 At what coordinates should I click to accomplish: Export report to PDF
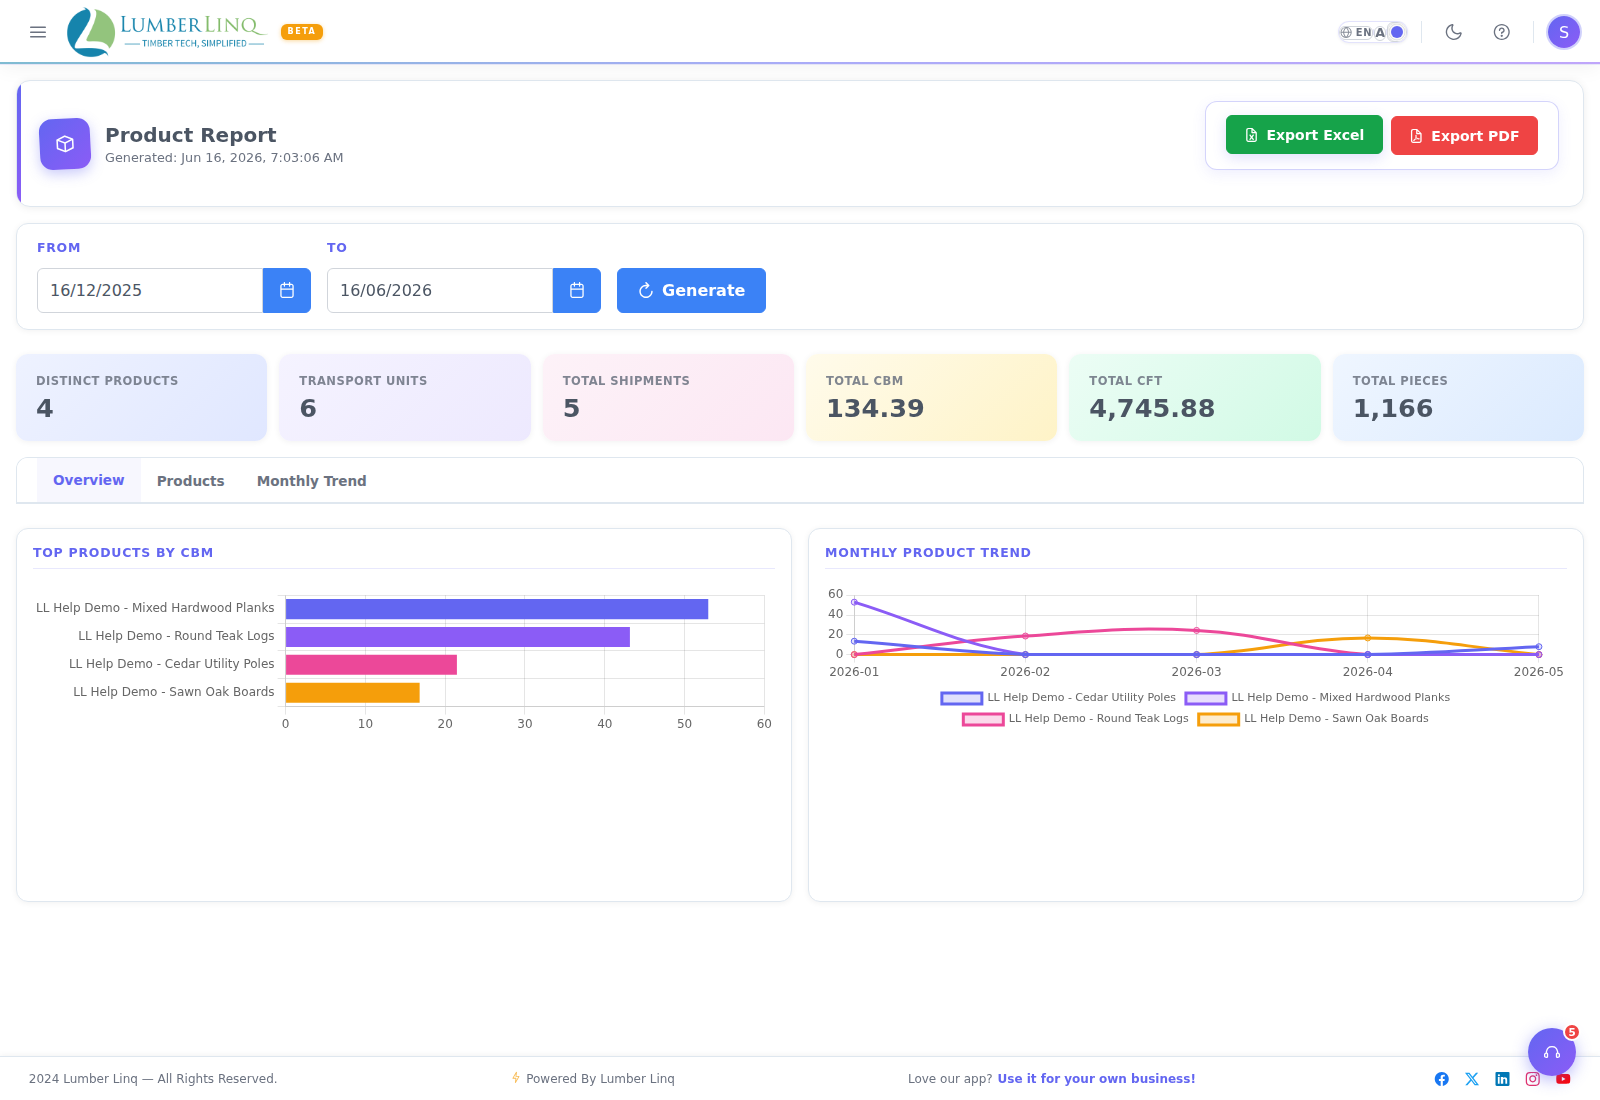pos(1464,135)
